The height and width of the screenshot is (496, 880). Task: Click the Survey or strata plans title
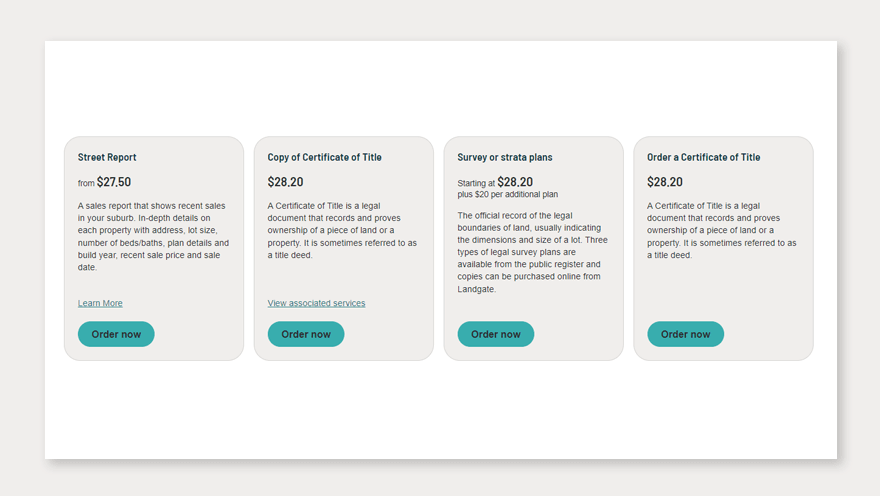pyautogui.click(x=504, y=157)
